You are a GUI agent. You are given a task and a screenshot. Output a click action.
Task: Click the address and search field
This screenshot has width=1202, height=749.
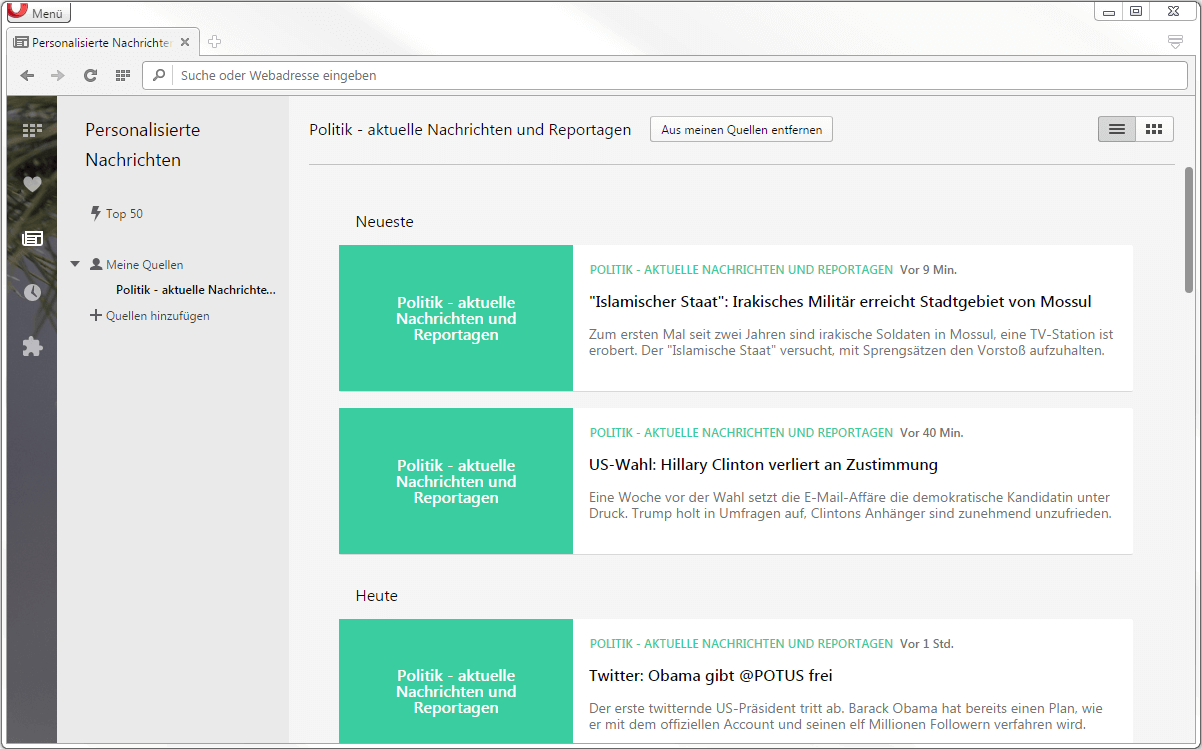(670, 76)
